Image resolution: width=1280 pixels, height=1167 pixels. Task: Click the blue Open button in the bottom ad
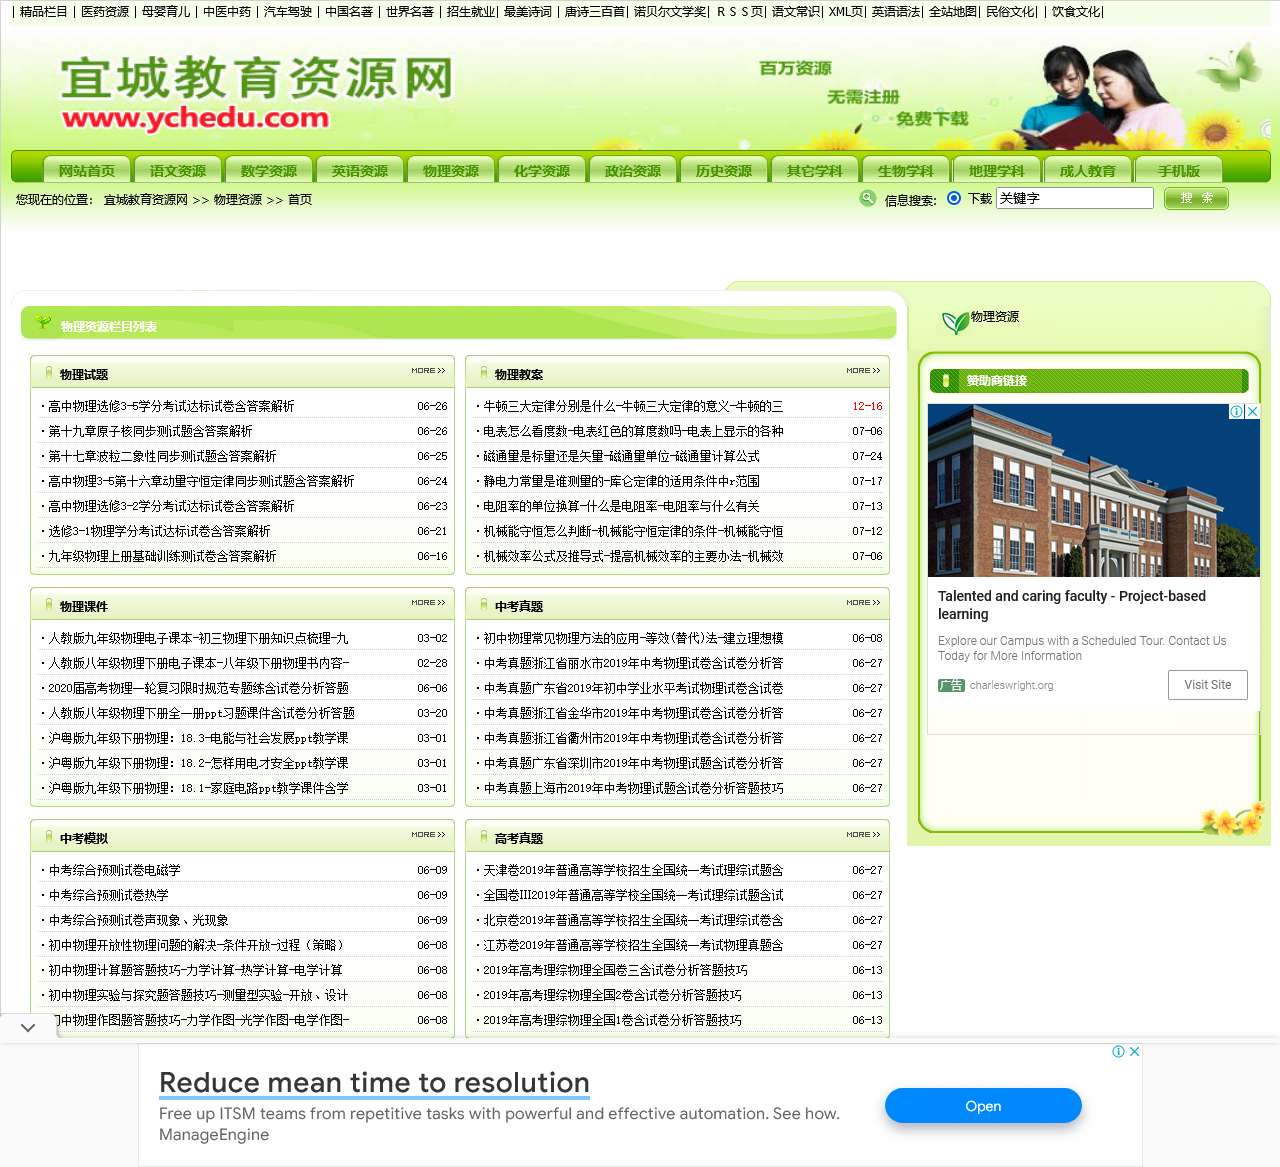tap(983, 1106)
